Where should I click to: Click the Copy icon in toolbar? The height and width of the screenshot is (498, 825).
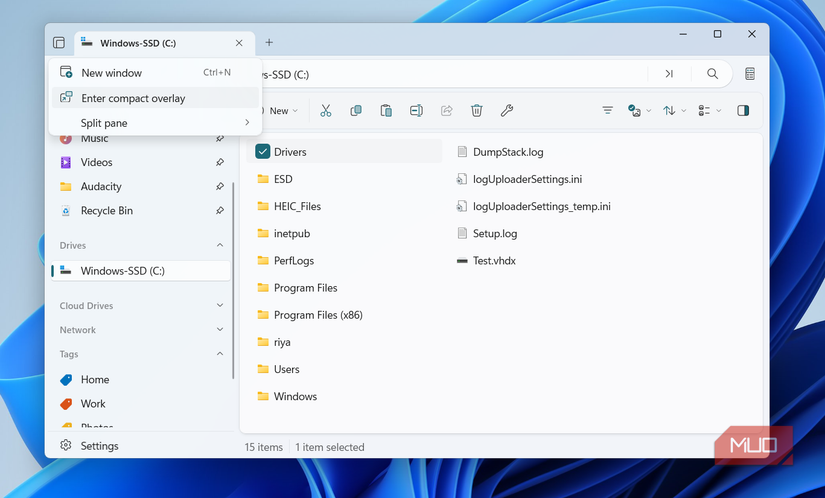[356, 111]
